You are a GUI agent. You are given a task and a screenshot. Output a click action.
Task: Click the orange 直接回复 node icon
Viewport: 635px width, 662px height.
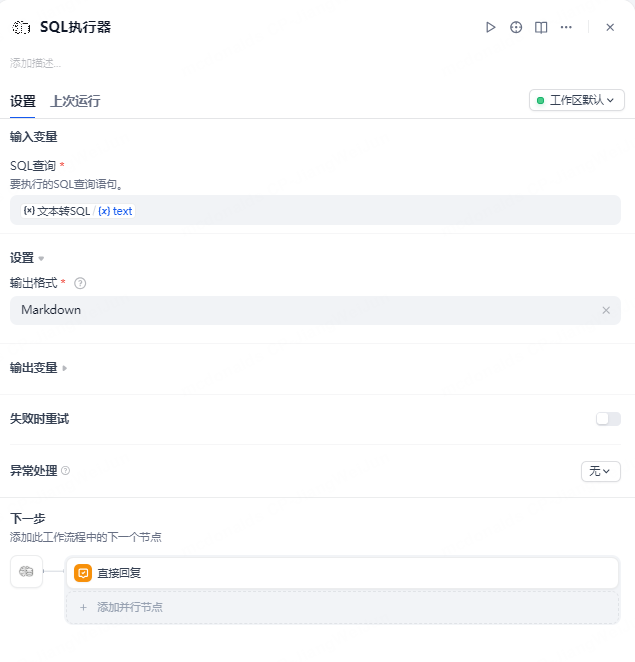click(83, 573)
